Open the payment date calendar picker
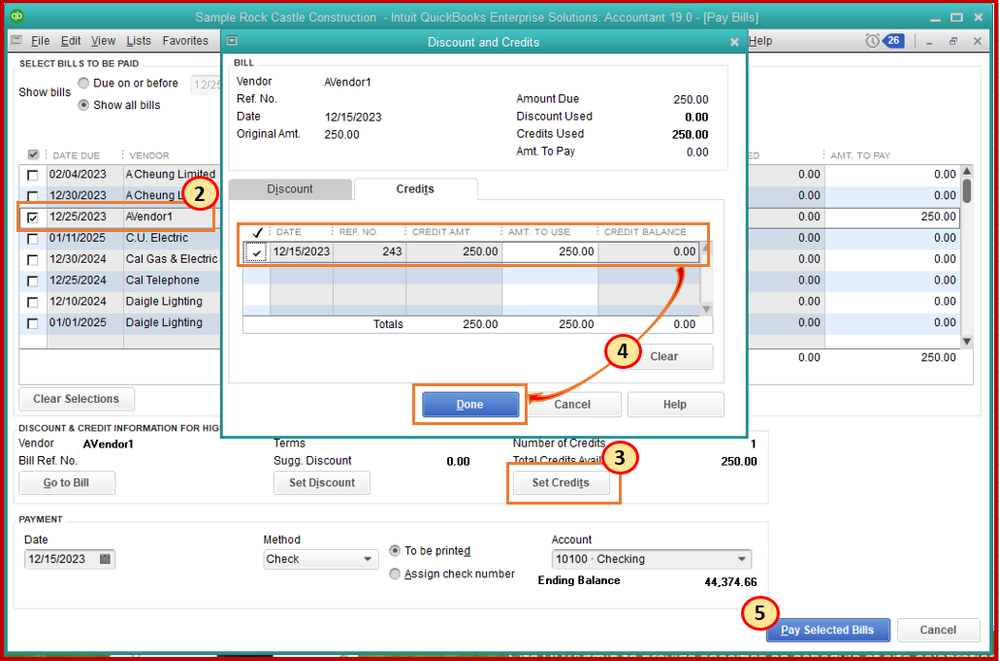 (105, 559)
